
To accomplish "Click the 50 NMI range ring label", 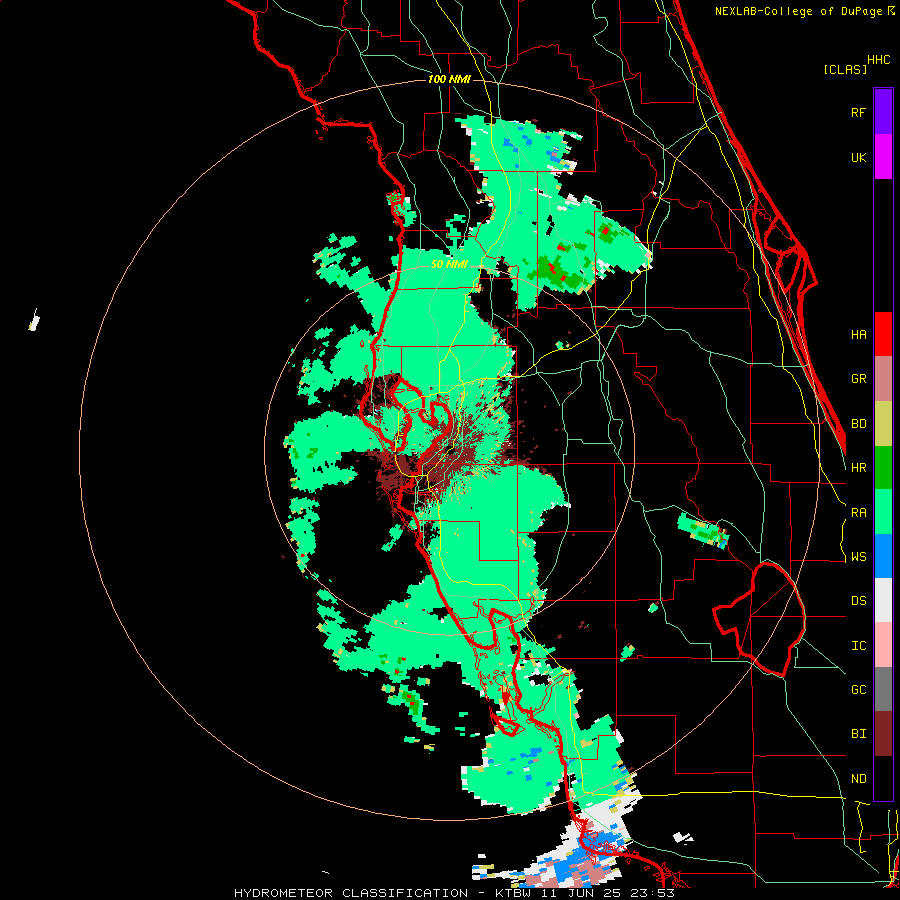I will pos(449,264).
